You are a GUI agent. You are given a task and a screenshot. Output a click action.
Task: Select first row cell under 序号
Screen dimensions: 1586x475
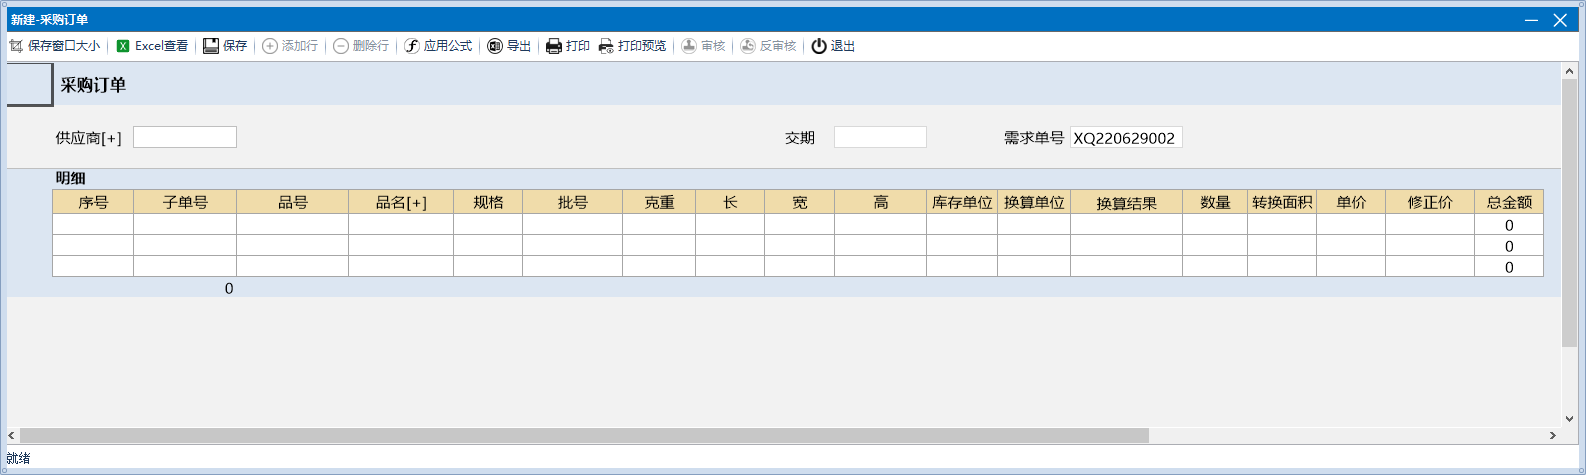tap(93, 225)
